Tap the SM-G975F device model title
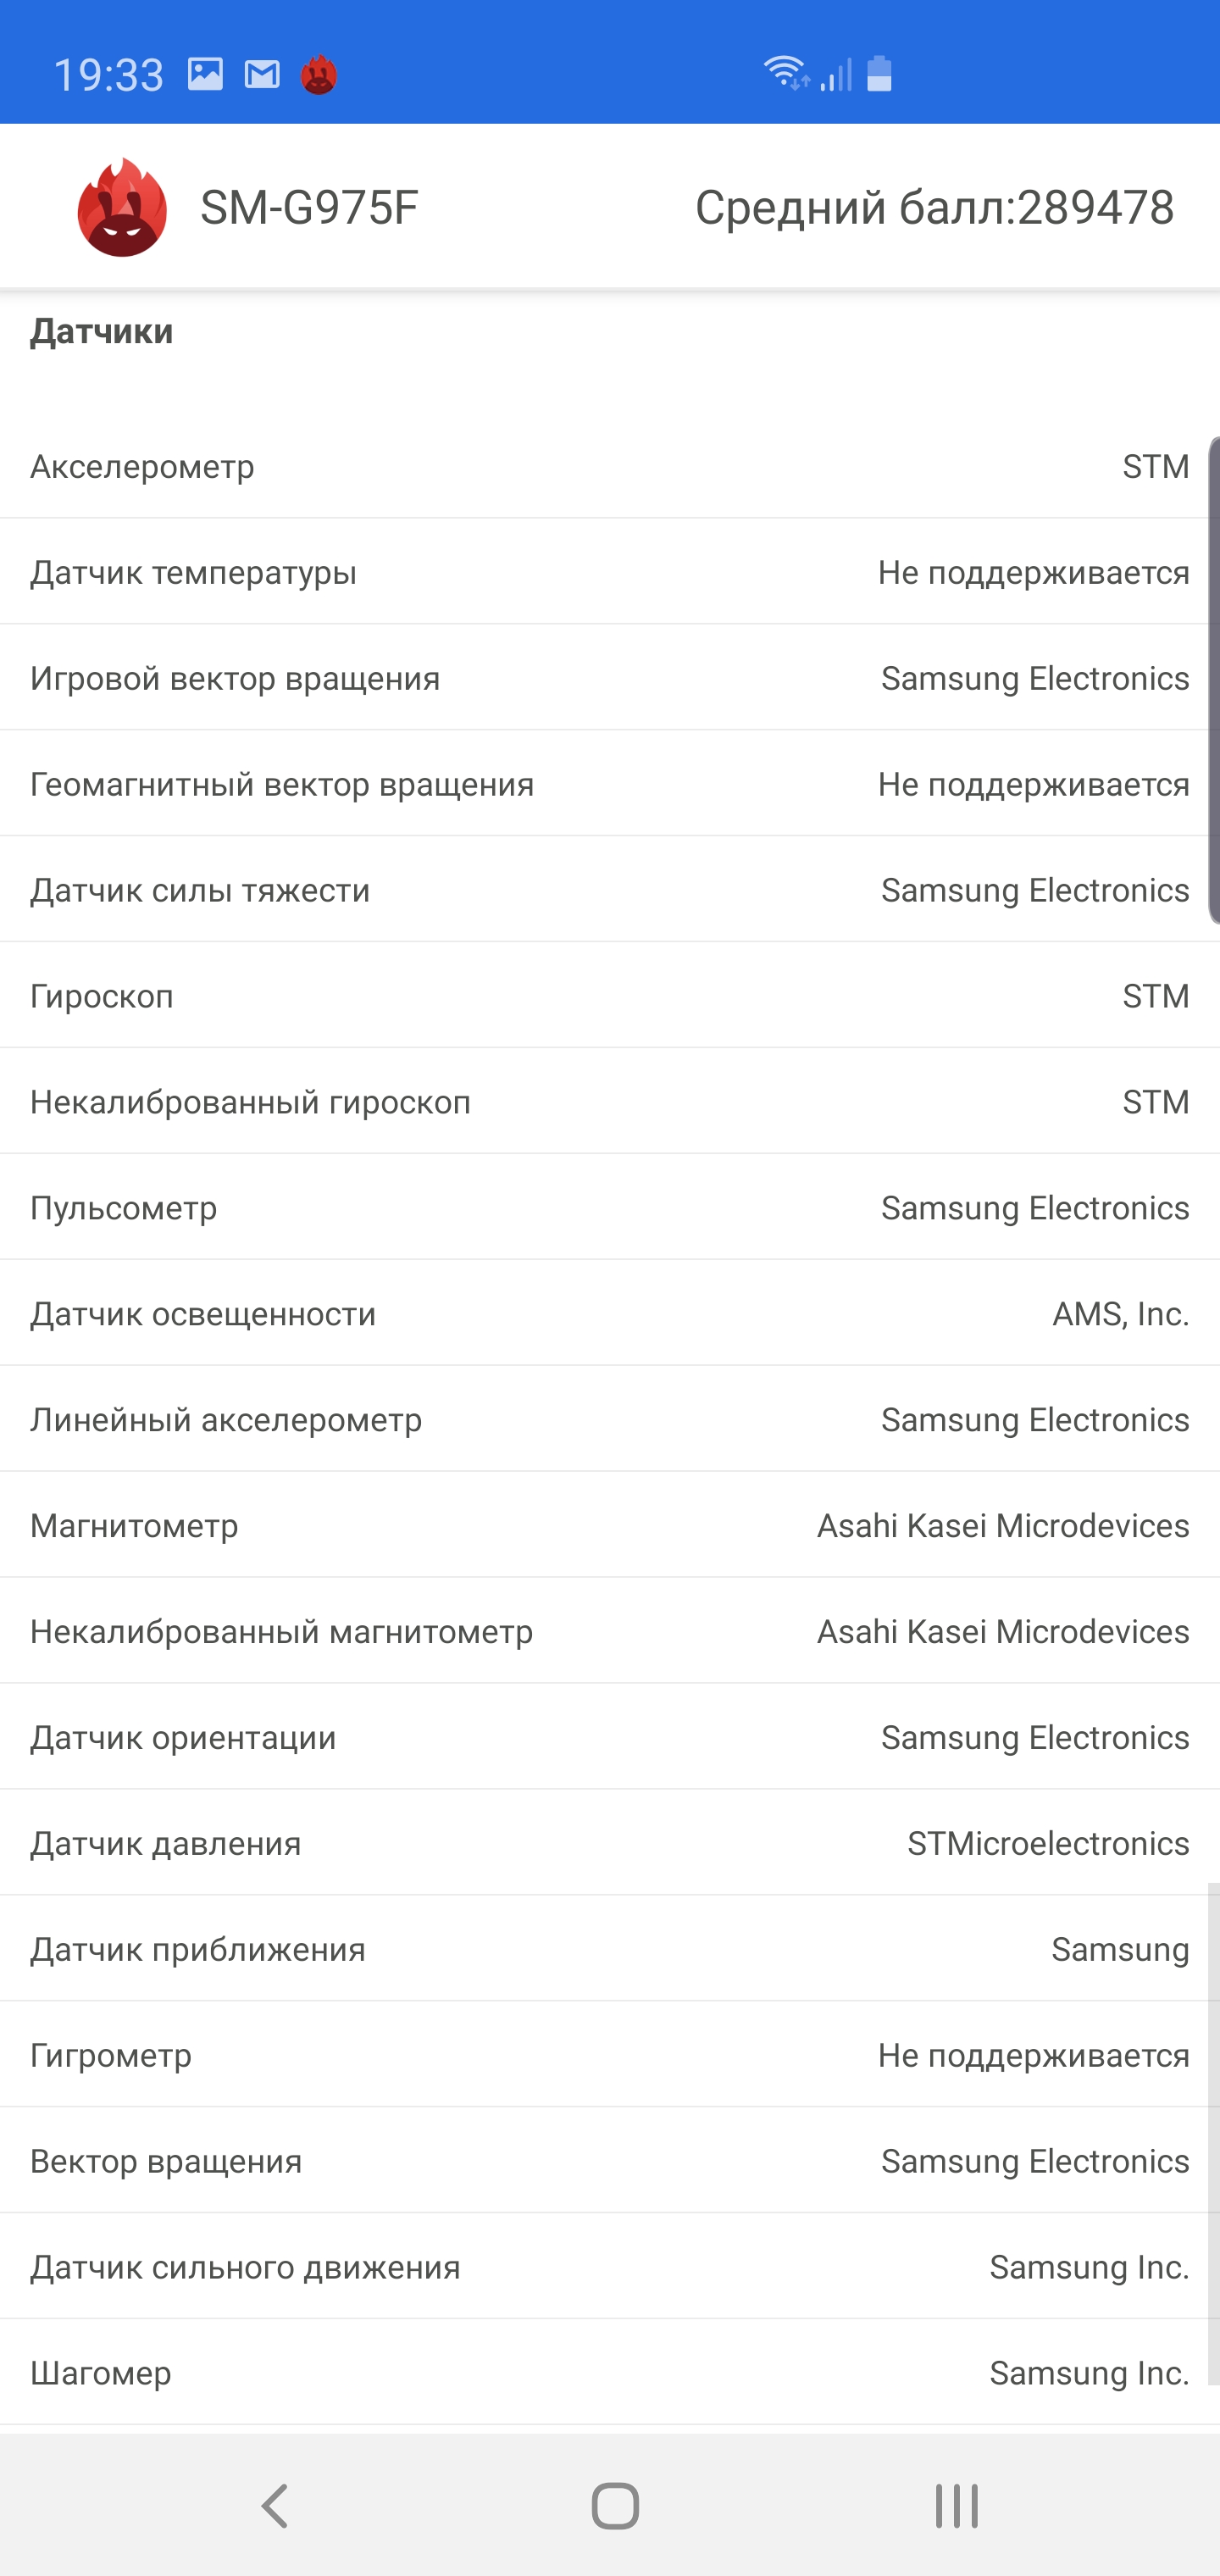This screenshot has height=2576, width=1220. [x=309, y=207]
